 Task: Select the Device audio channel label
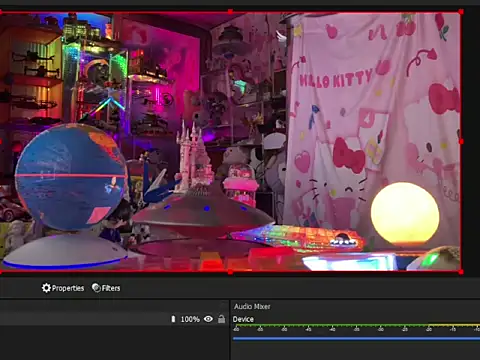pos(243,319)
